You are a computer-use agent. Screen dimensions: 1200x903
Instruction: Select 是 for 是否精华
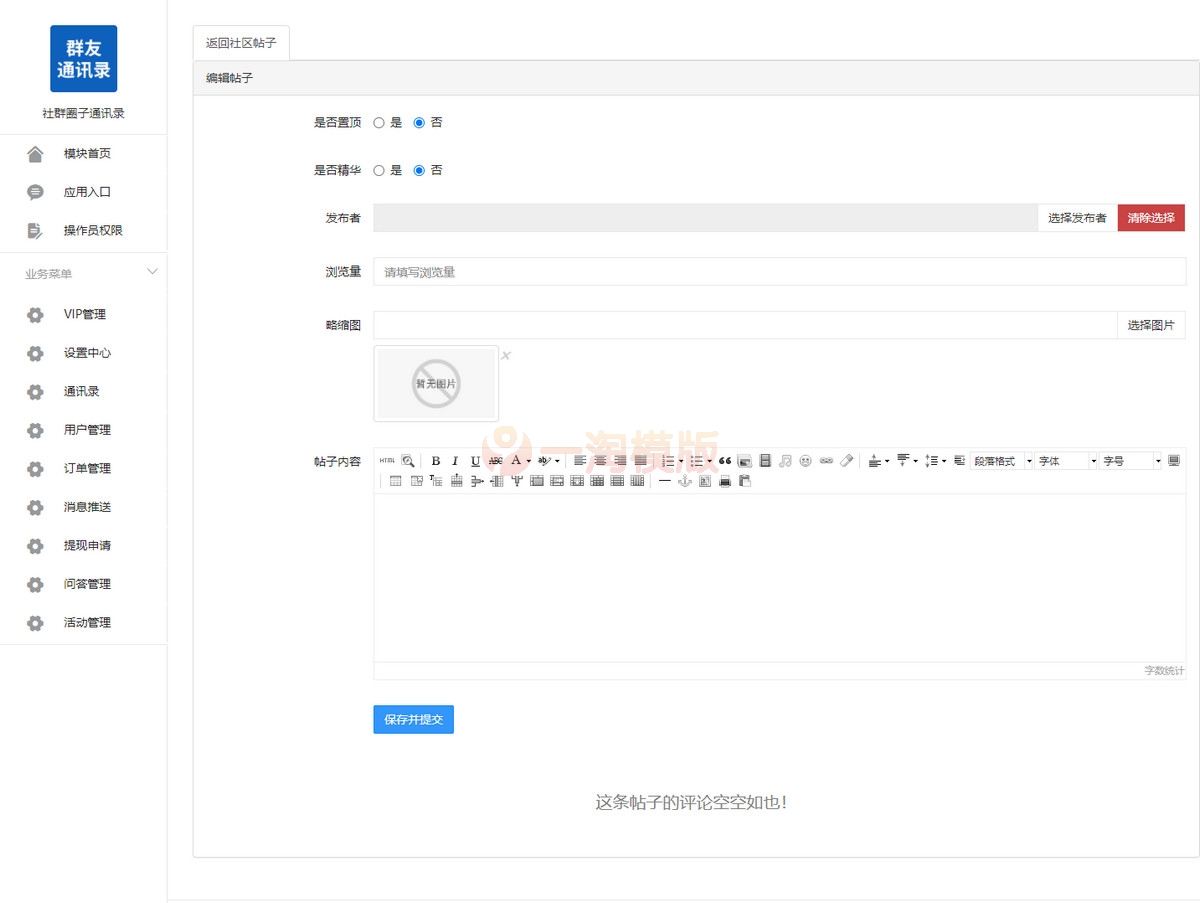pos(380,170)
